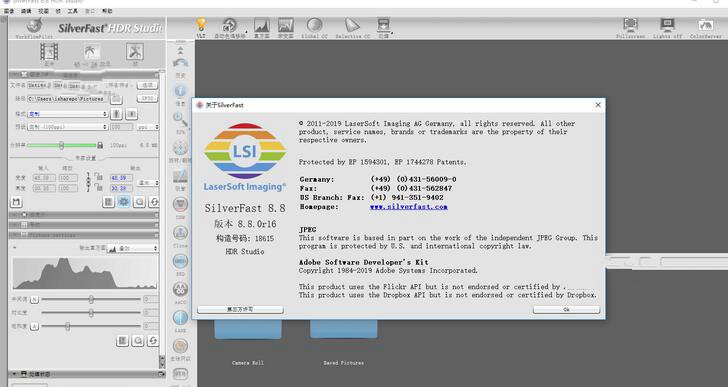Open the third menu in menu bar

[43, 11]
